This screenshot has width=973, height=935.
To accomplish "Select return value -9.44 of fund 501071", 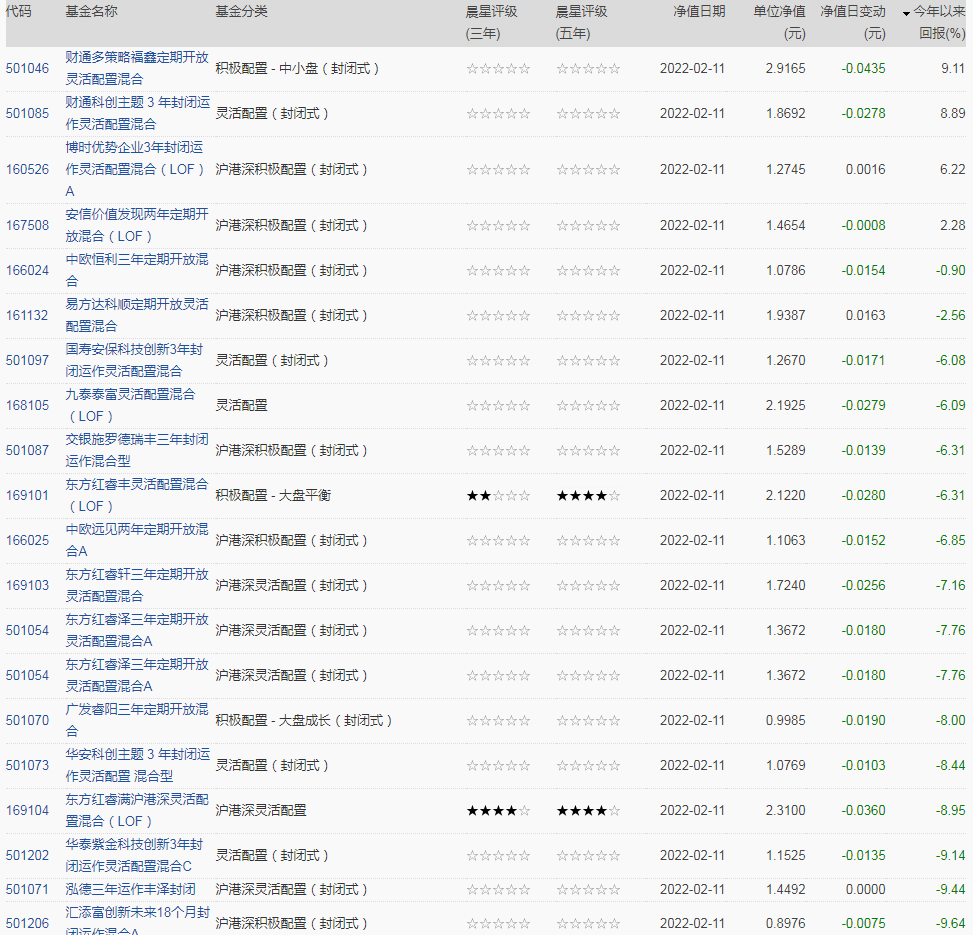I will click(x=951, y=889).
